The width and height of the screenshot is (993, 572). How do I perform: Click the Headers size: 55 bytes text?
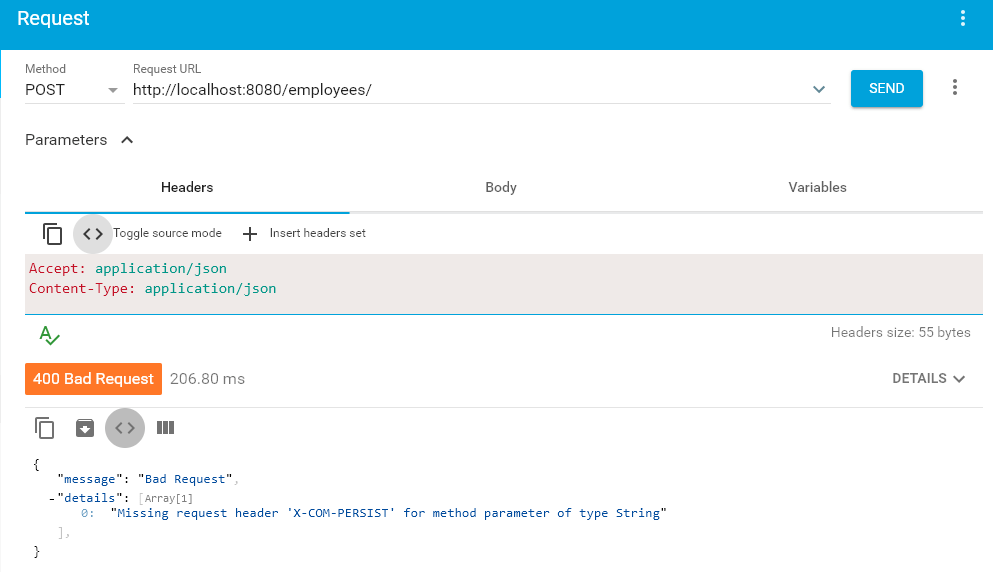click(x=900, y=333)
